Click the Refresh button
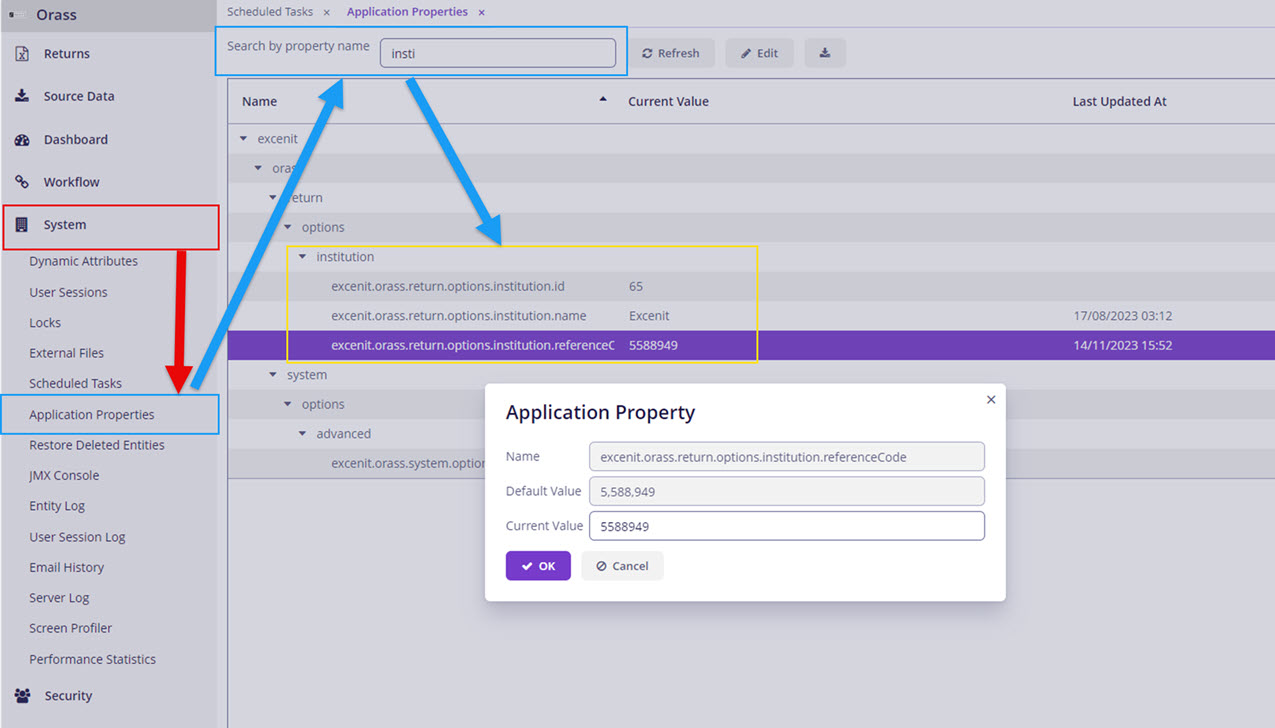 click(x=671, y=52)
